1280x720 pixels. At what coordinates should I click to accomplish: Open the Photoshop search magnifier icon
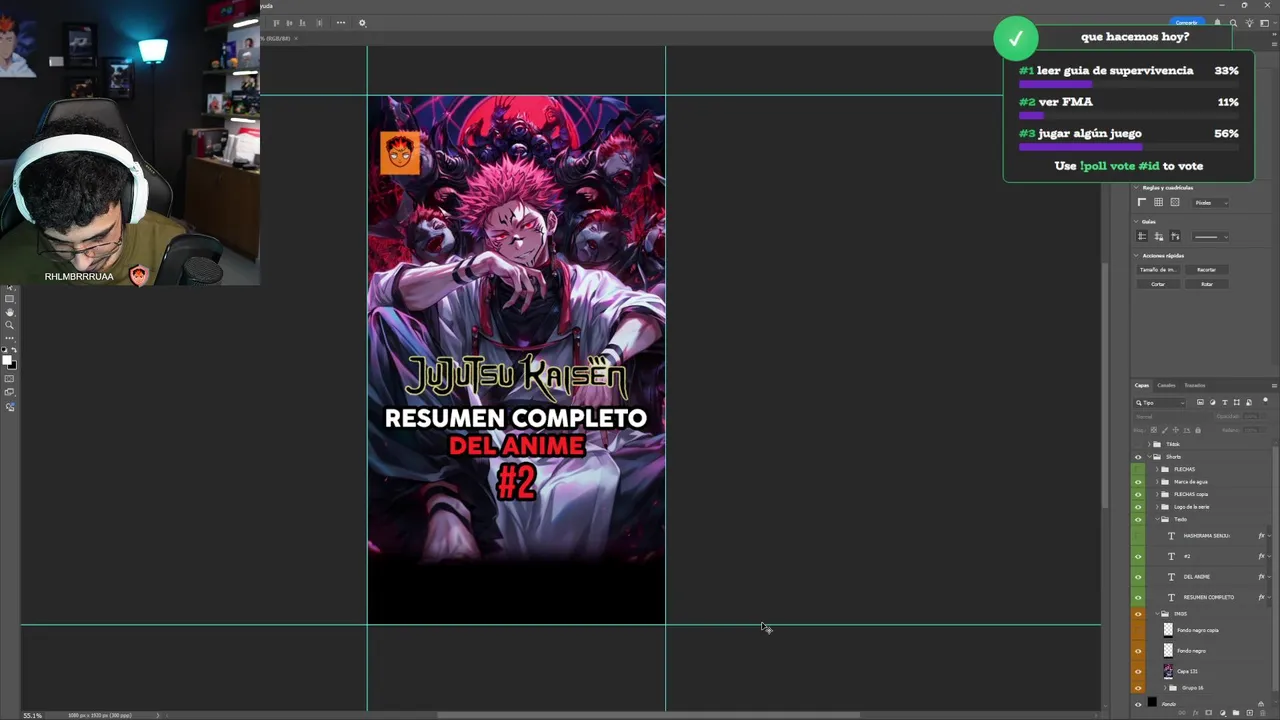[1233, 23]
